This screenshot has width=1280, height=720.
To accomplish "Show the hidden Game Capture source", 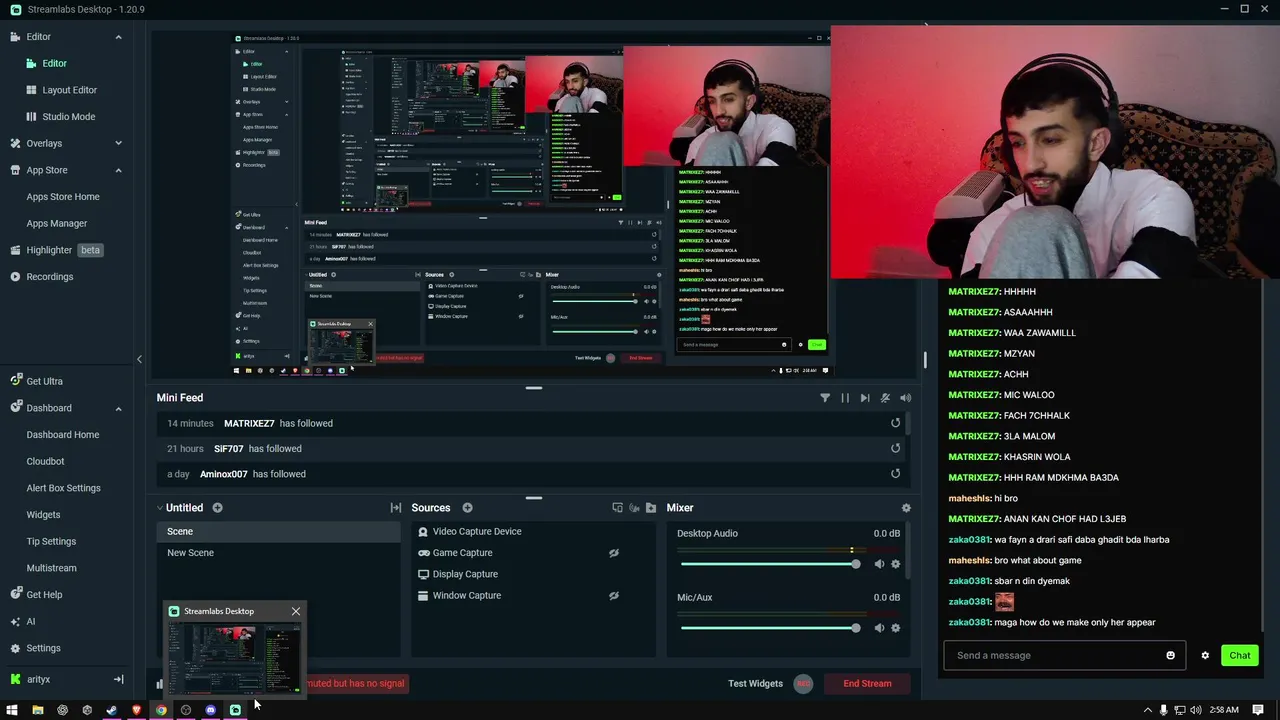I will tap(614, 553).
